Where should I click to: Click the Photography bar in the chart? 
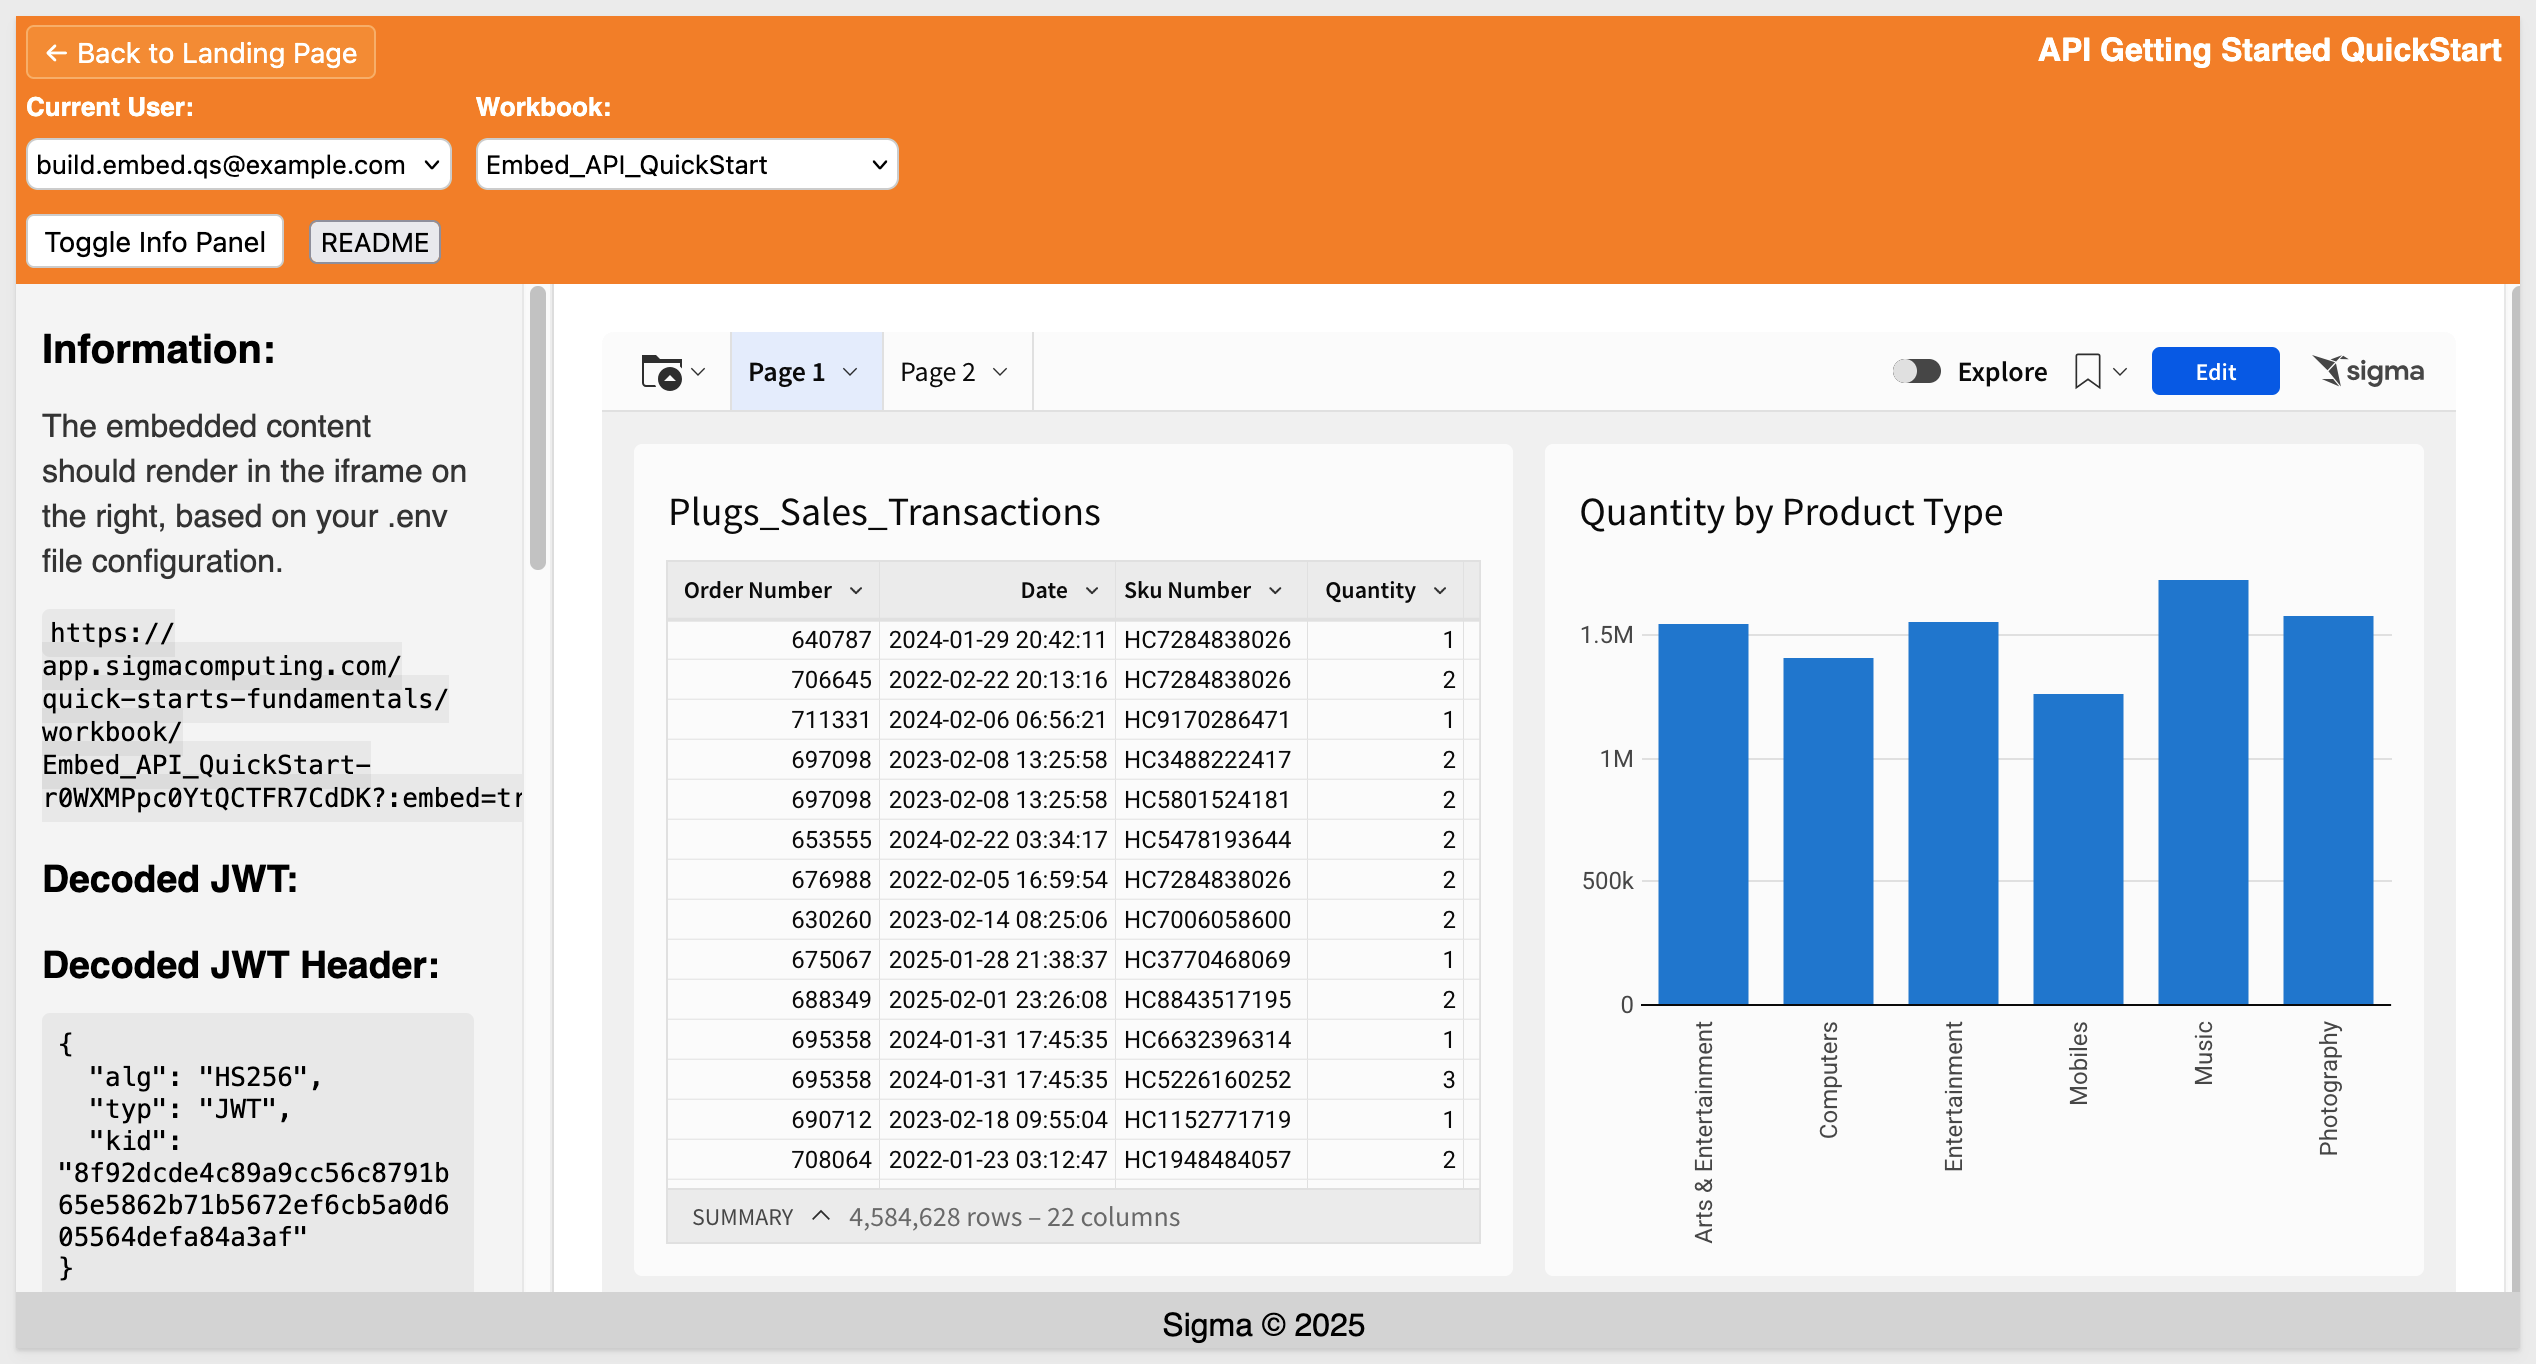pyautogui.click(x=2328, y=810)
